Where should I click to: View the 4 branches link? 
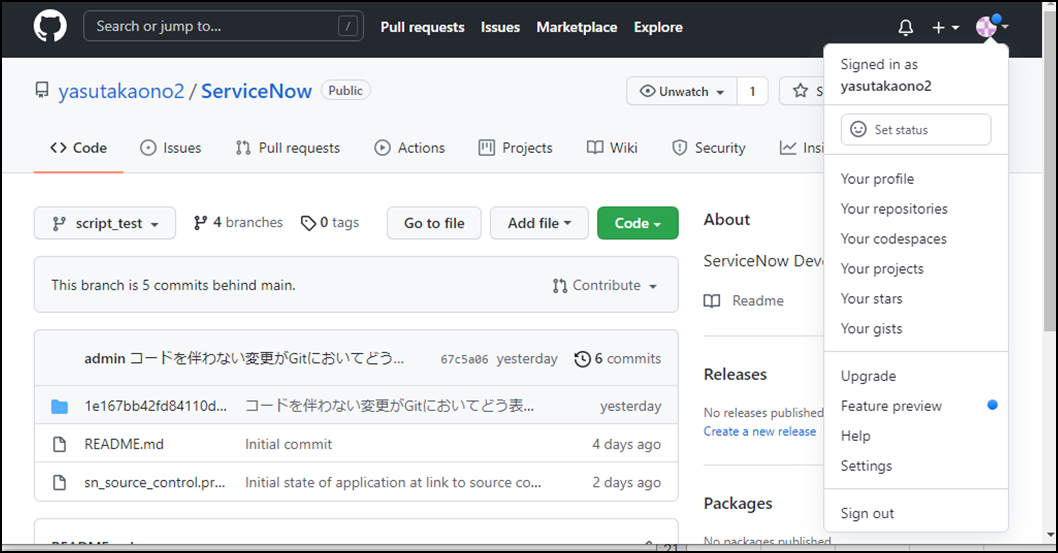tap(238, 223)
